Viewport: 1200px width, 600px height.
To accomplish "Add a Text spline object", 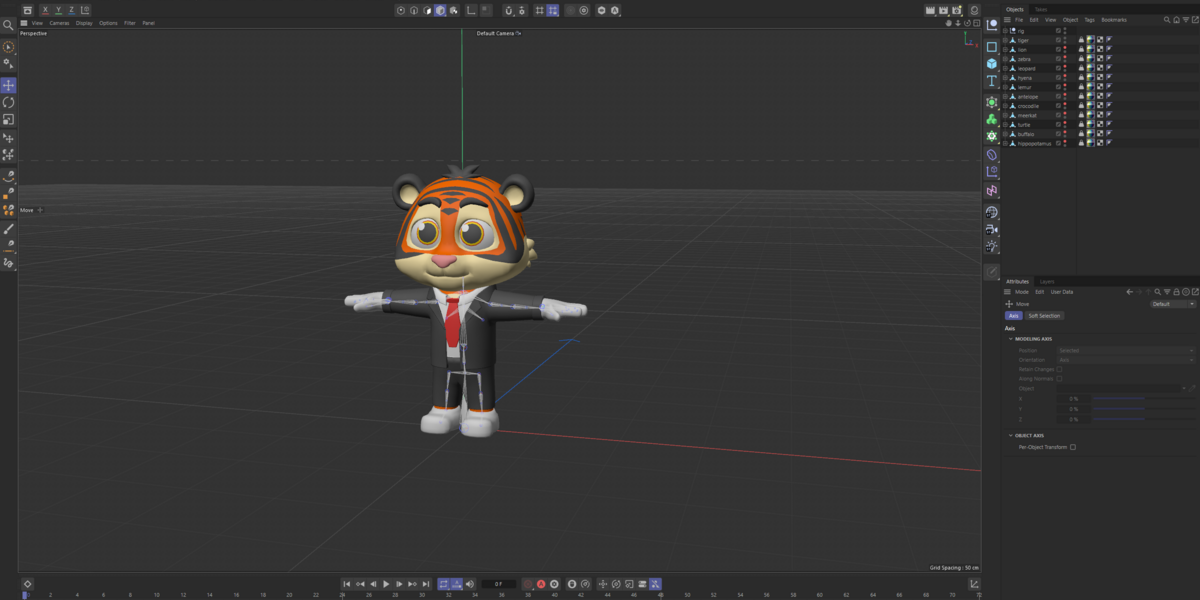I will coord(992,81).
